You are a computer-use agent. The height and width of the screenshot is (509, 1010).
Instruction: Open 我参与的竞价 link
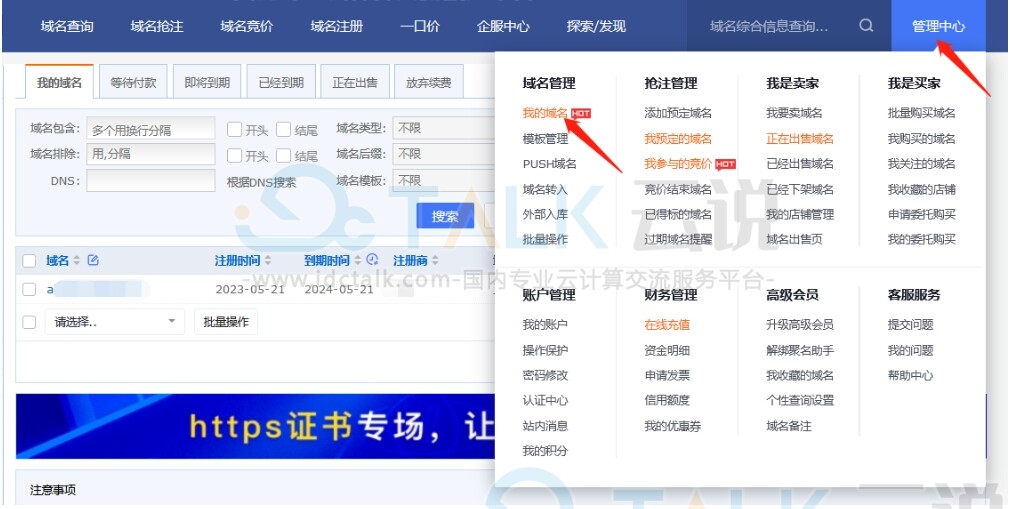[x=678, y=164]
